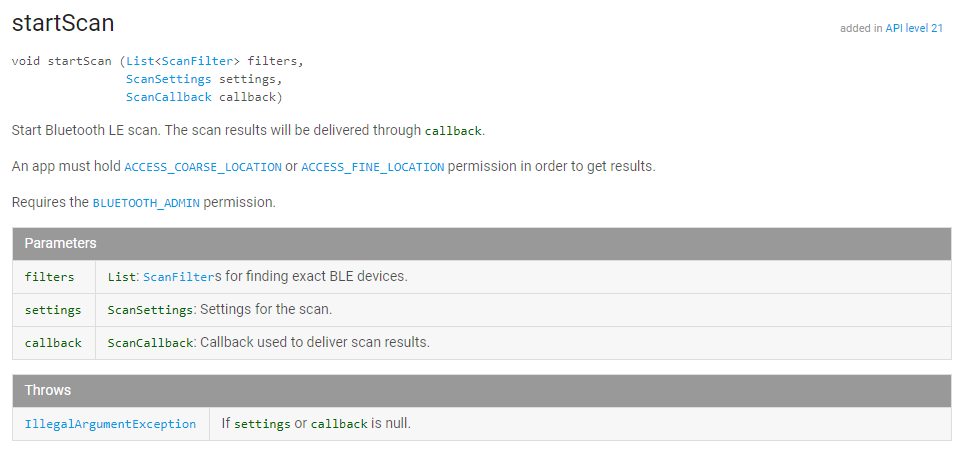Open the BLUETOOTH_ADMIN permission link
The width and height of the screenshot is (962, 457).
[146, 203]
